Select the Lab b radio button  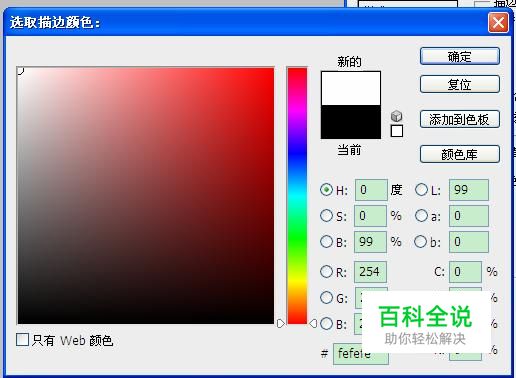(421, 241)
